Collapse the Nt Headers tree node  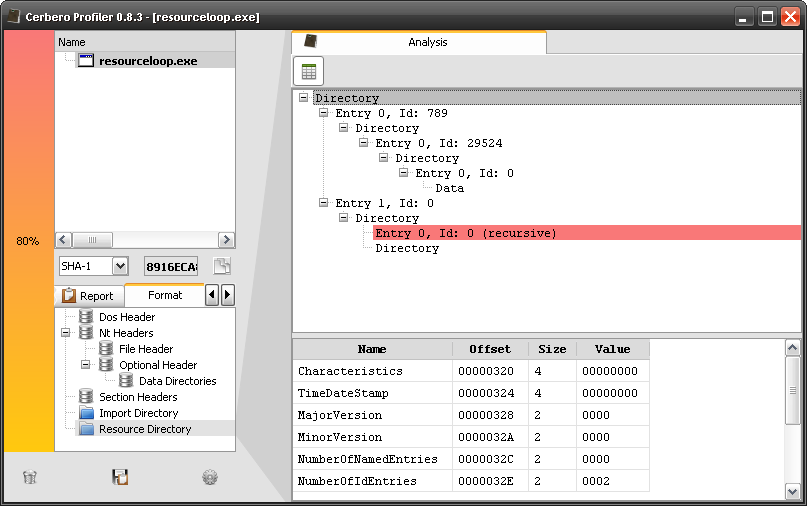click(65, 333)
